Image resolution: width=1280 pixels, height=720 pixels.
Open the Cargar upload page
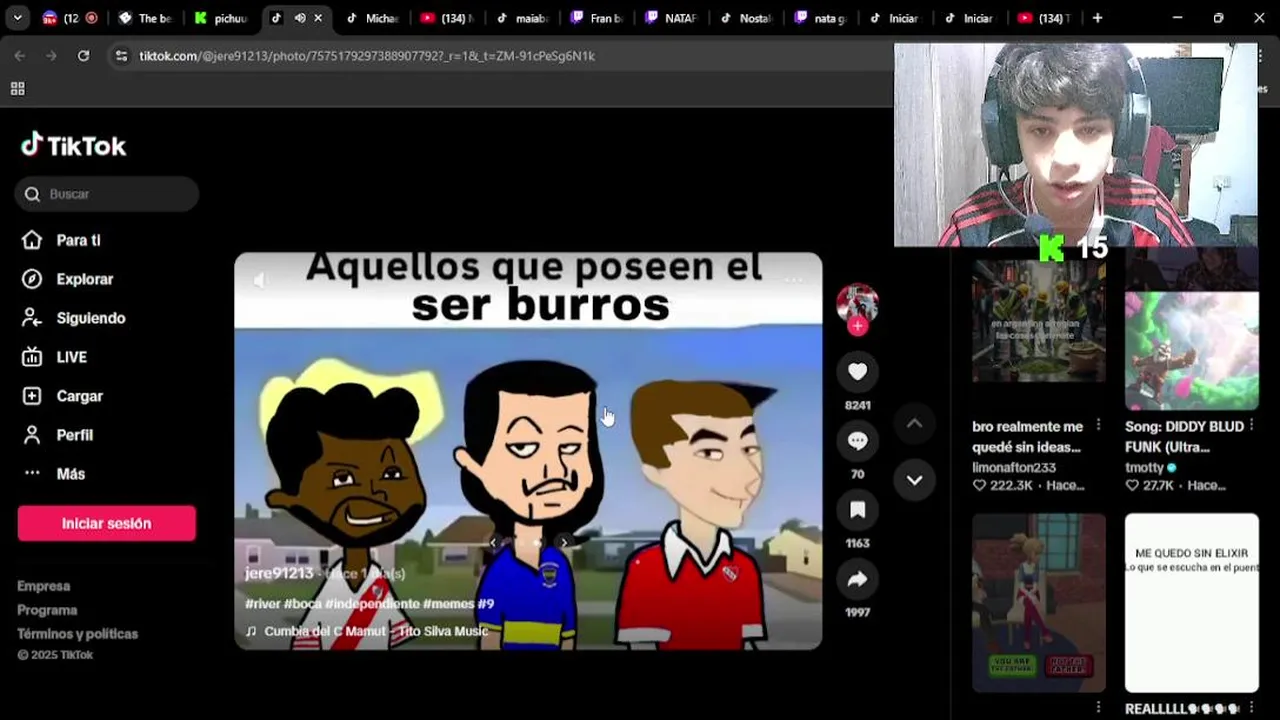click(x=79, y=396)
